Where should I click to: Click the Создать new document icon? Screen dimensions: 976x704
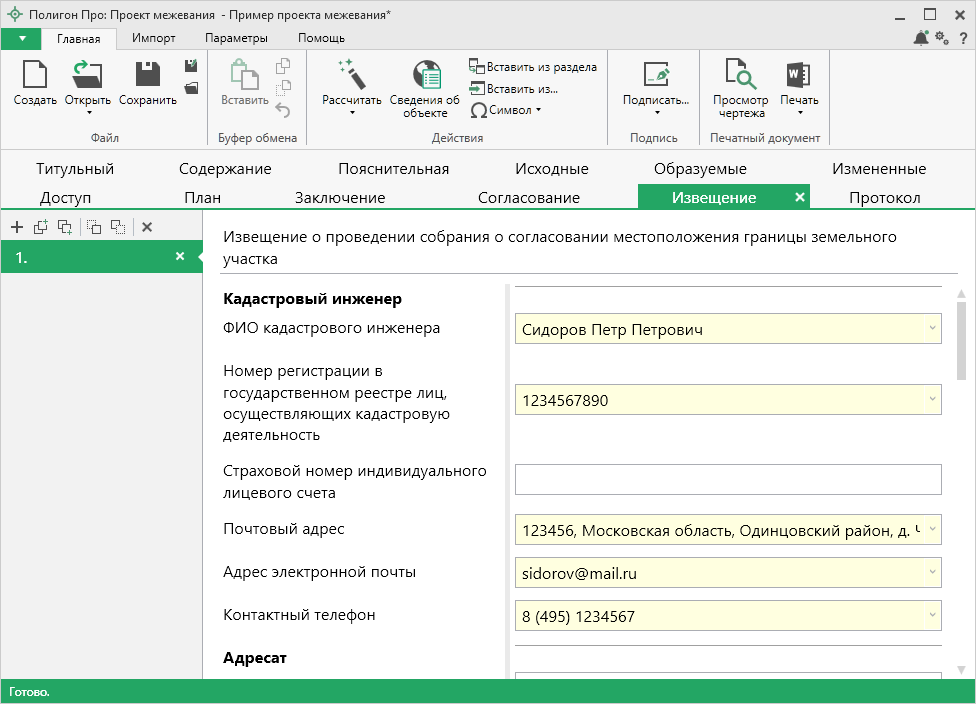coord(35,76)
